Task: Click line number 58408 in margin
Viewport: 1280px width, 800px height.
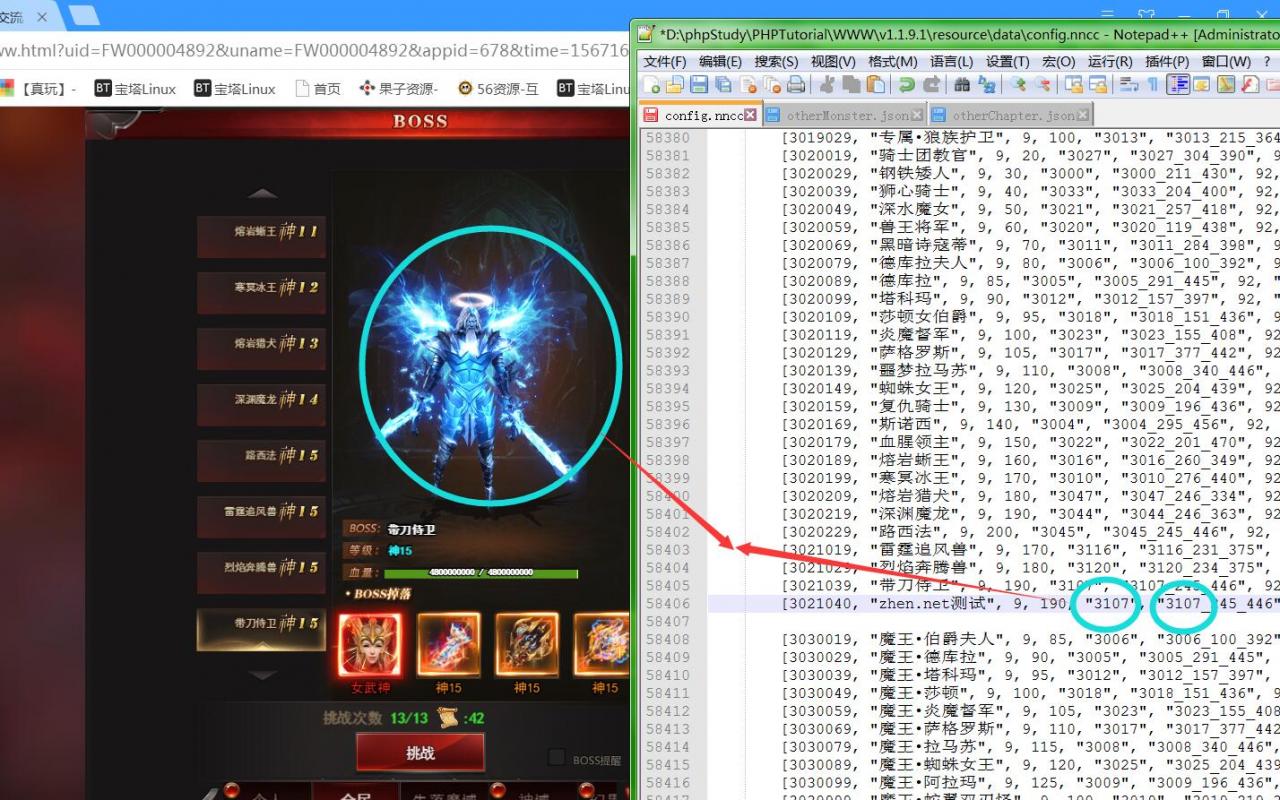Action: coord(667,639)
